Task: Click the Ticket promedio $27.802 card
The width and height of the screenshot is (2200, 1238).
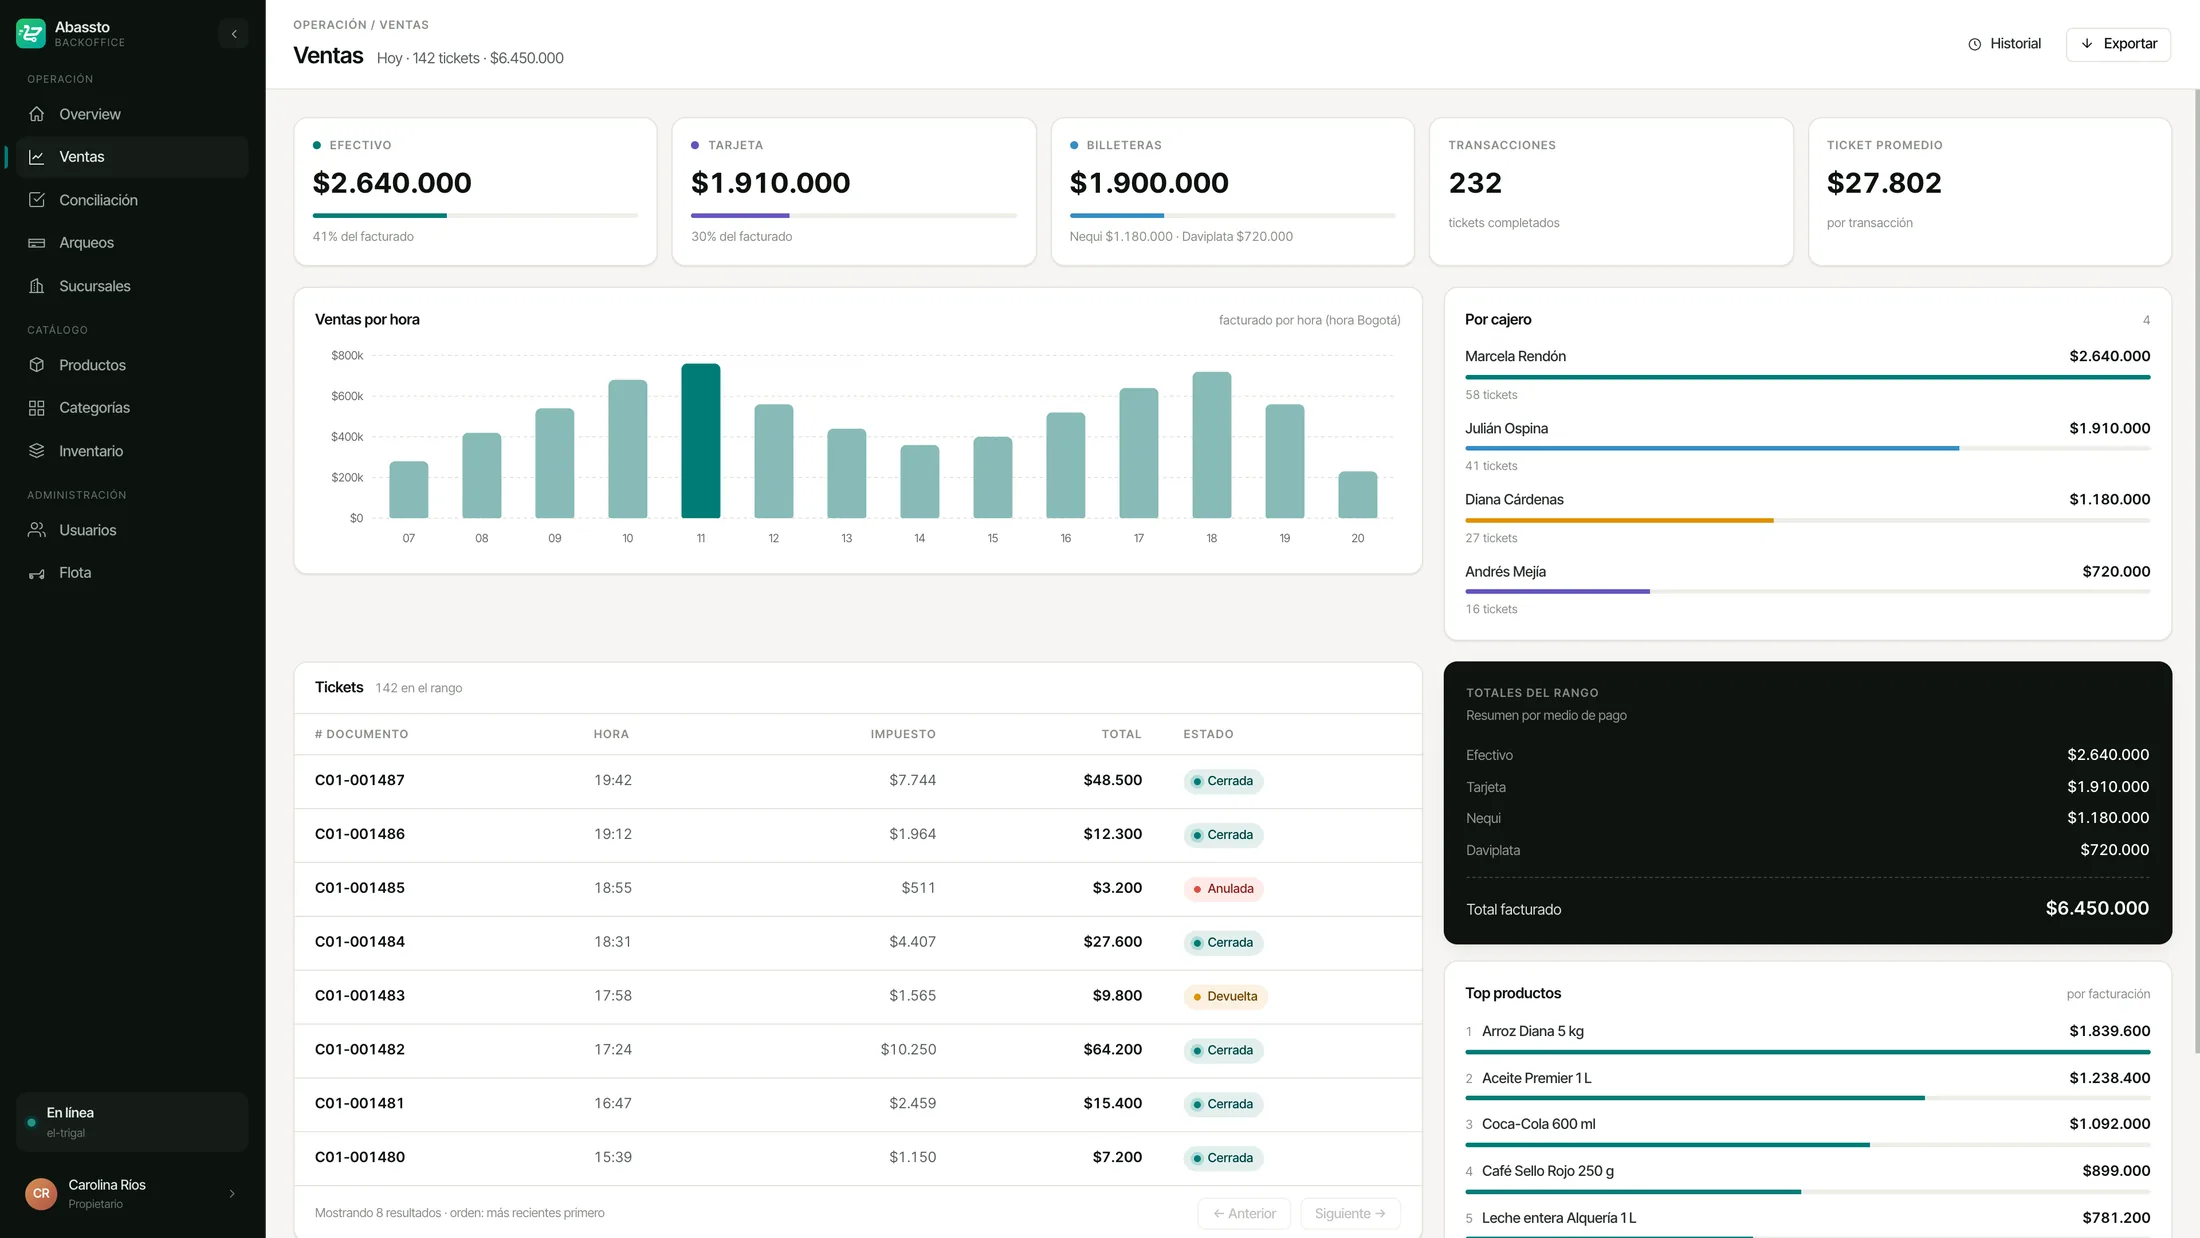Action: tap(1990, 192)
